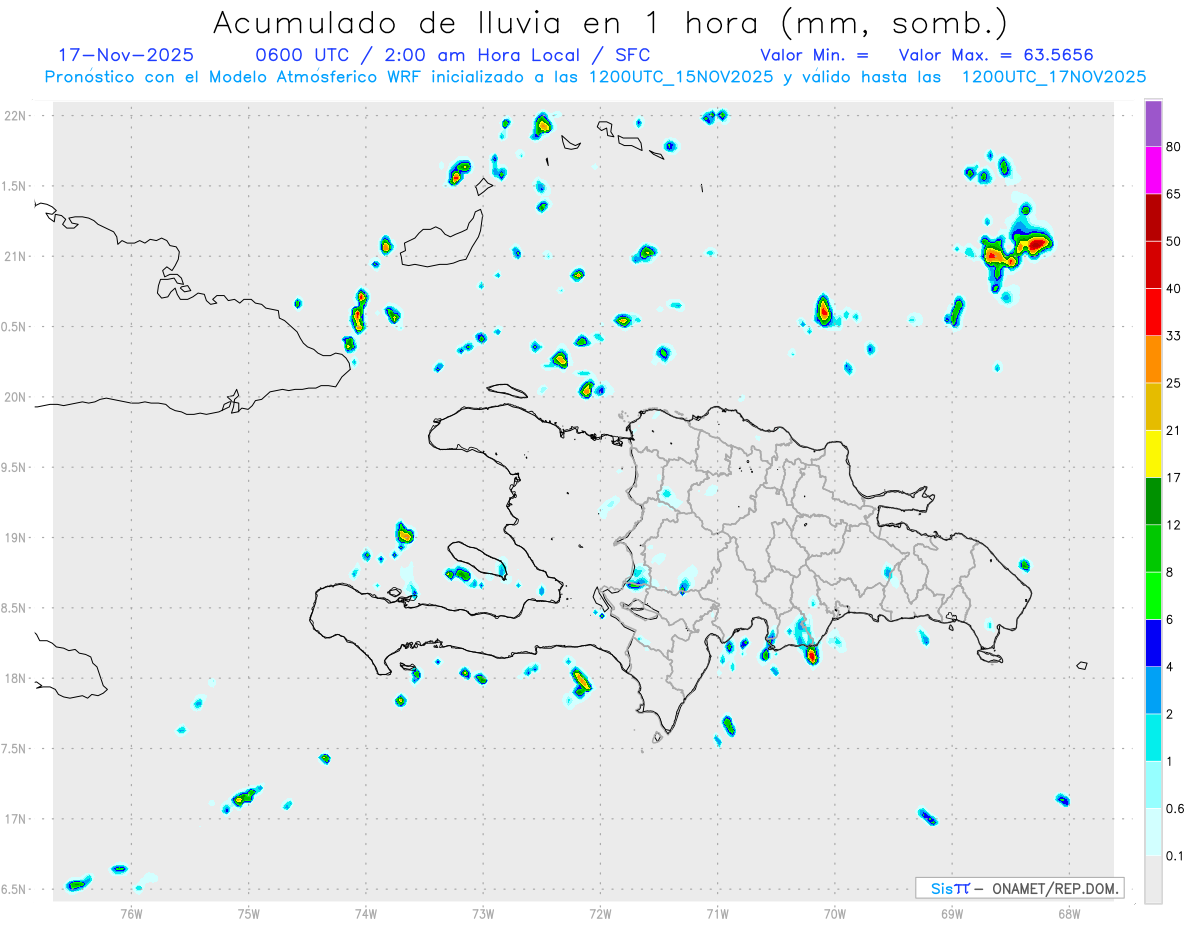Pick the dark red legend band between 50 and 65
Screen dimensions: 1200x927
[x=1153, y=217]
